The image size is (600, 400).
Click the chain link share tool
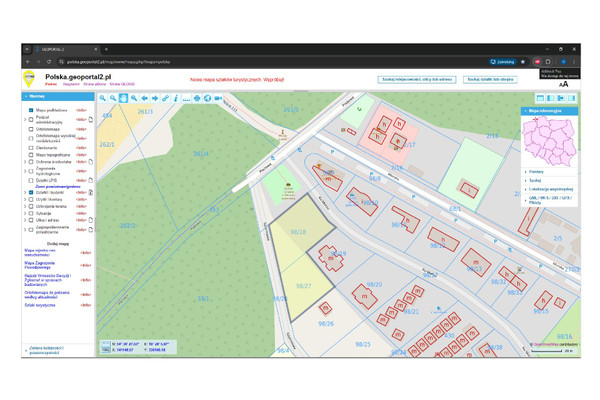(x=165, y=98)
